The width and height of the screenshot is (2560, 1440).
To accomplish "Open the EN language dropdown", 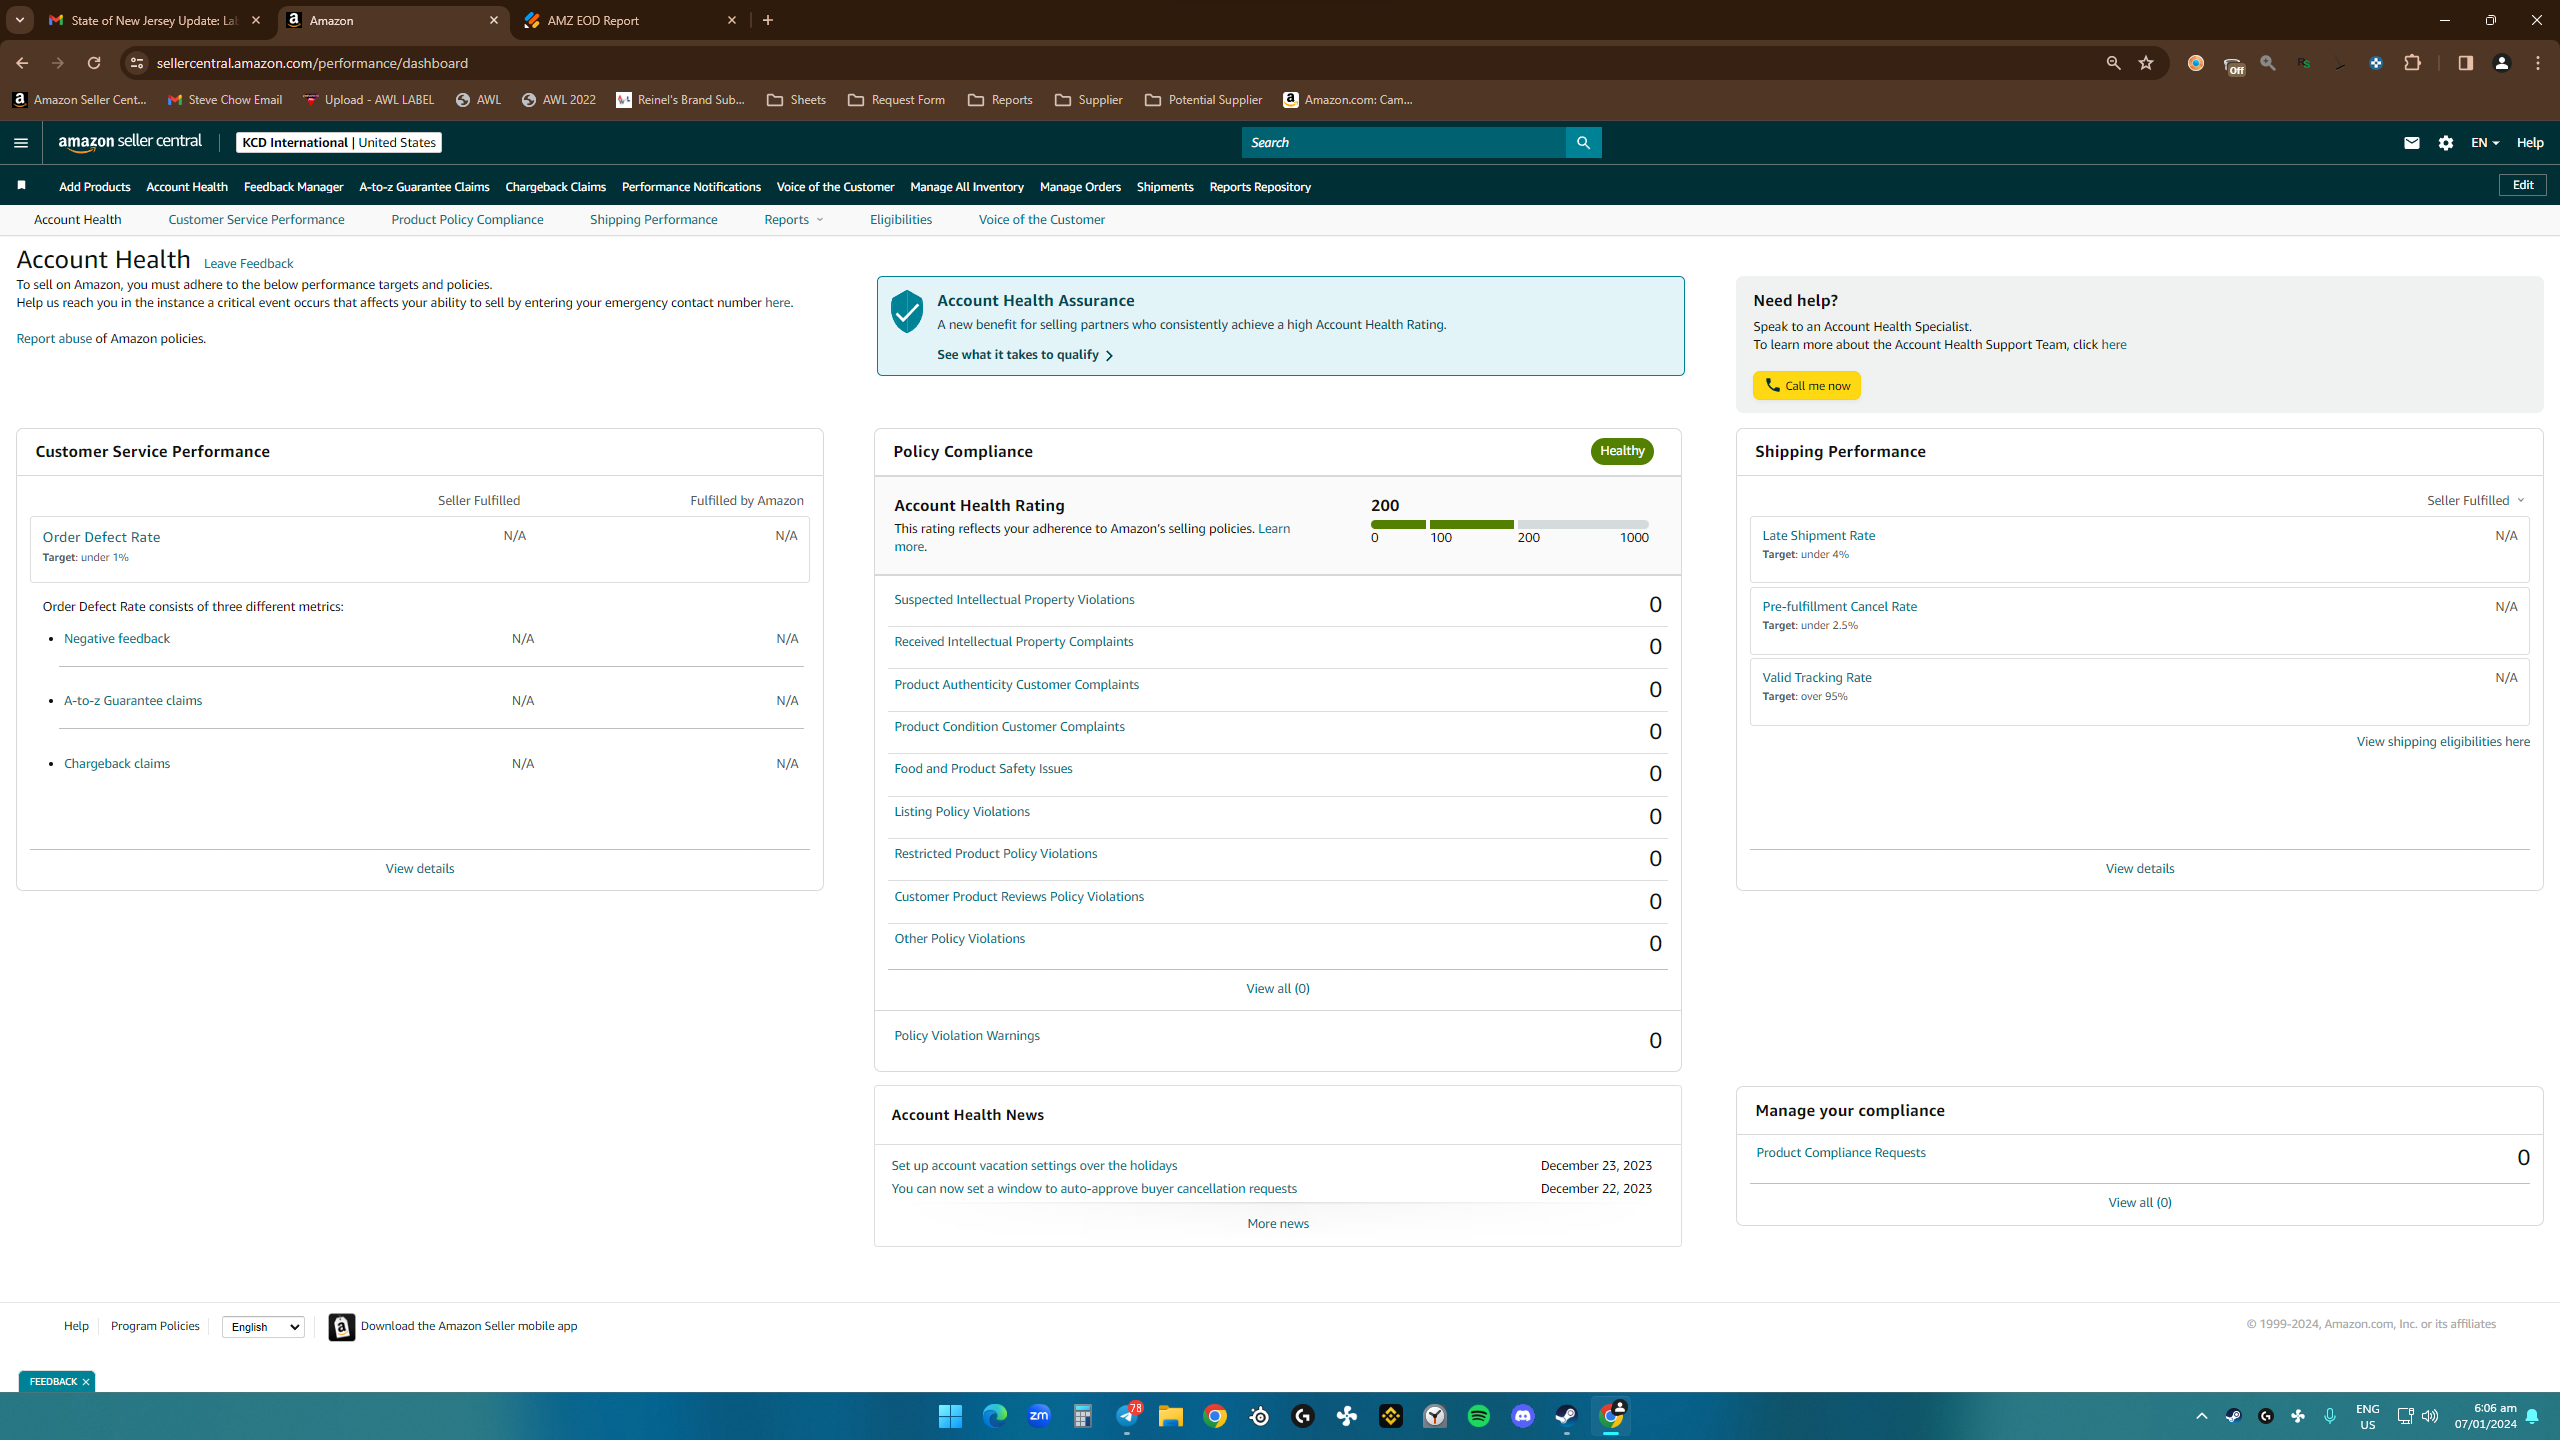I will (x=2485, y=143).
